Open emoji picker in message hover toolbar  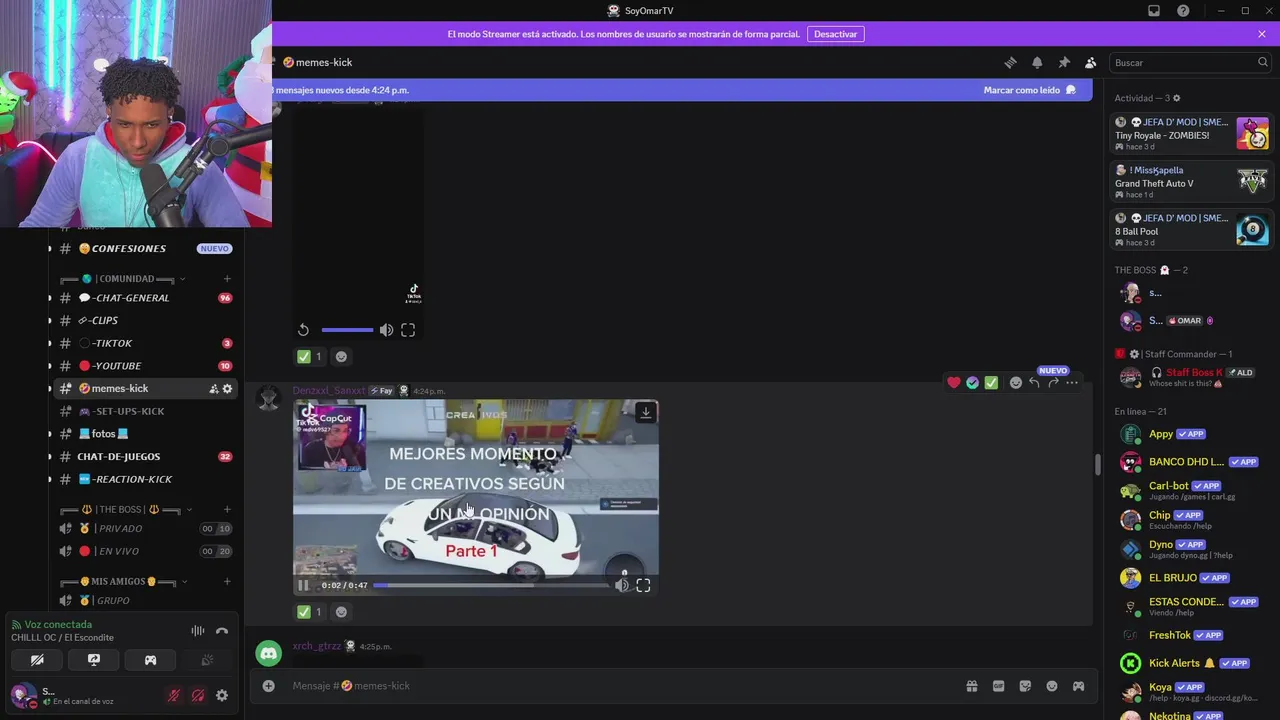click(x=1015, y=382)
